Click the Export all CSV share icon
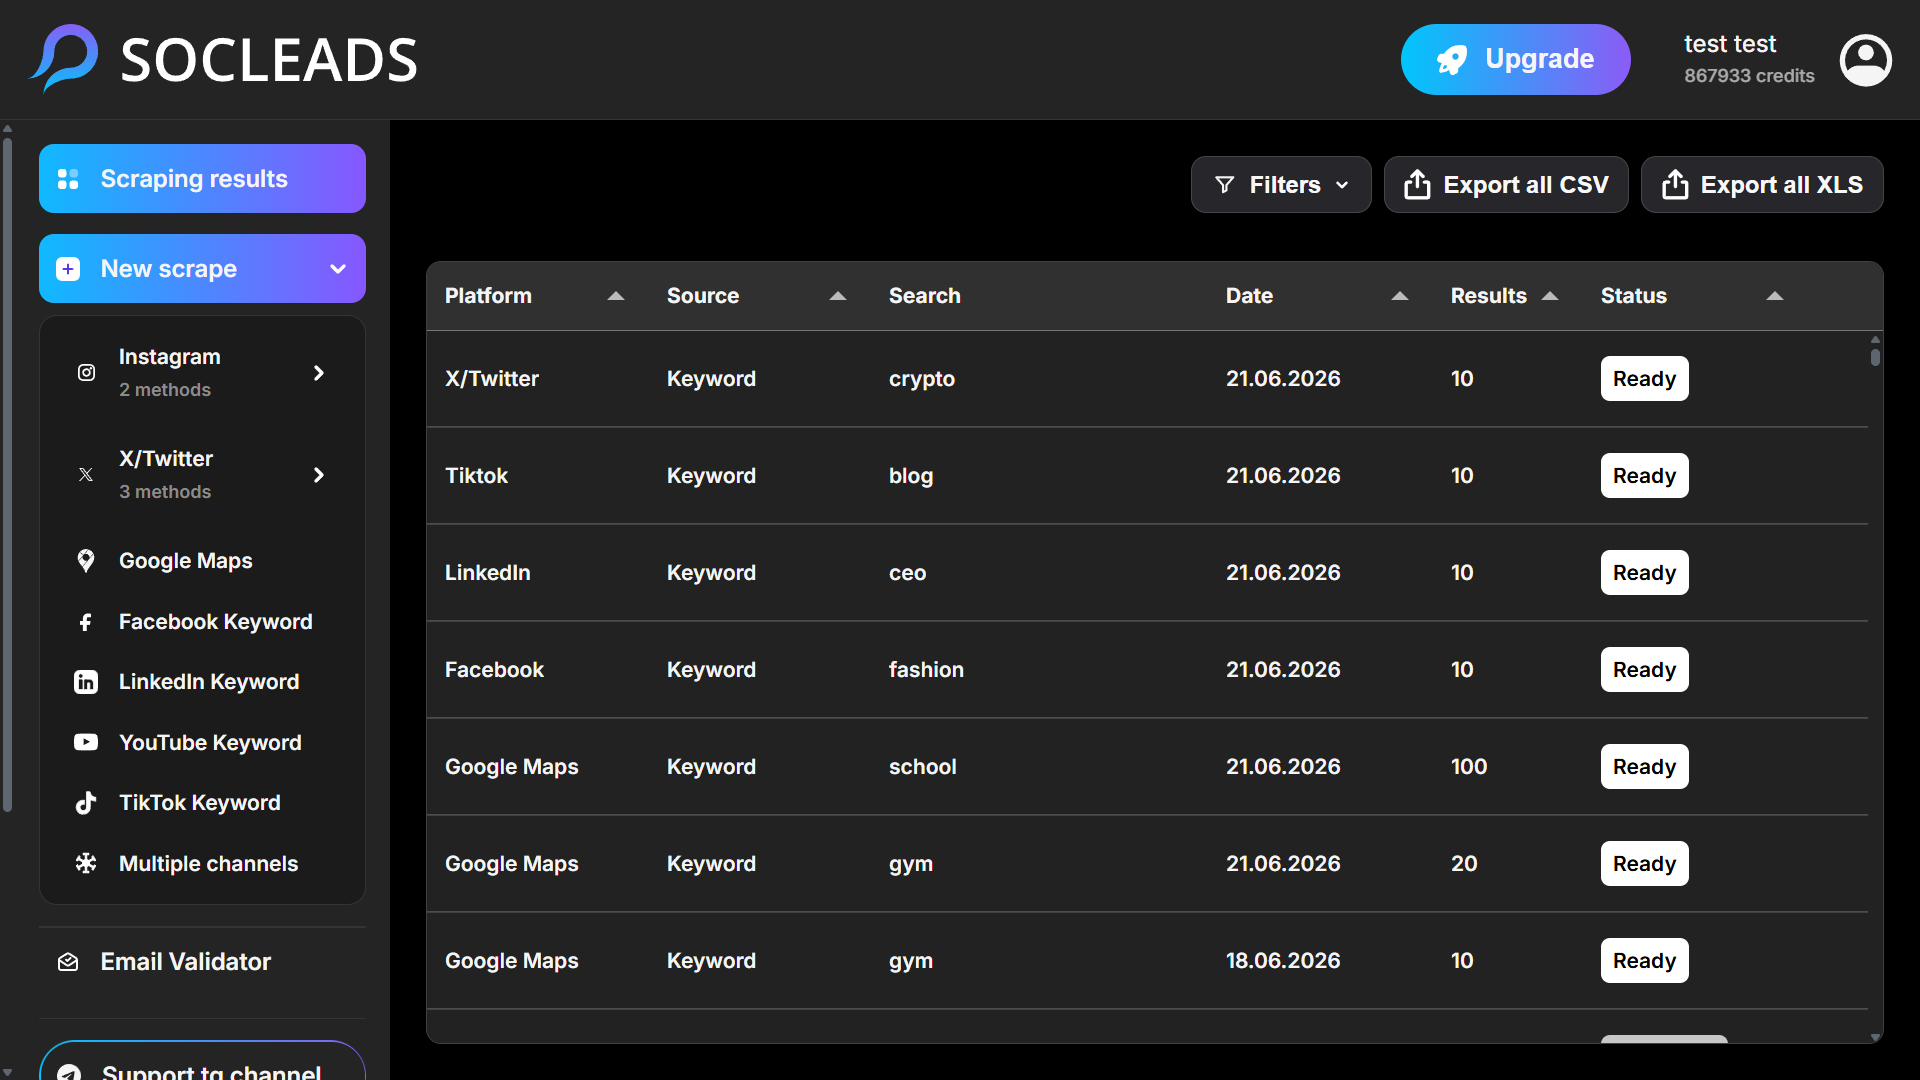Image resolution: width=1920 pixels, height=1080 pixels. tap(1417, 184)
